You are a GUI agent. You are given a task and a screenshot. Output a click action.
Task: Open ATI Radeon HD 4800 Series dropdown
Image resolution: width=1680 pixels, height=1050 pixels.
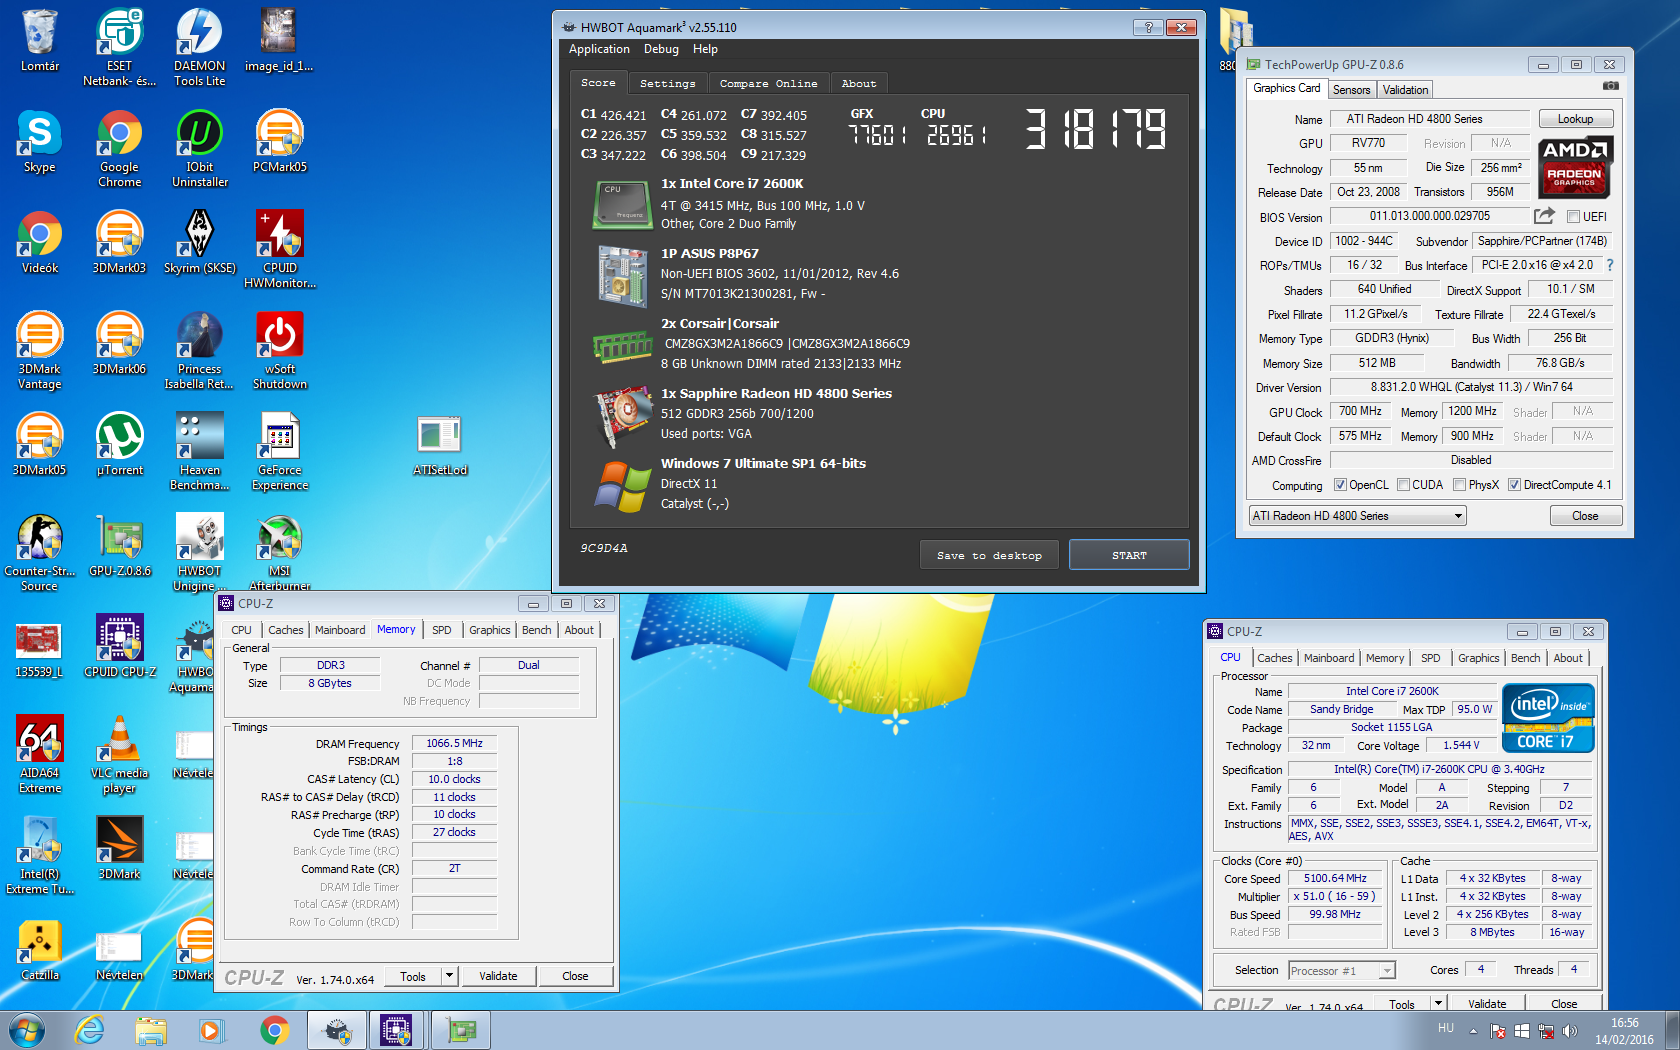(x=1357, y=516)
